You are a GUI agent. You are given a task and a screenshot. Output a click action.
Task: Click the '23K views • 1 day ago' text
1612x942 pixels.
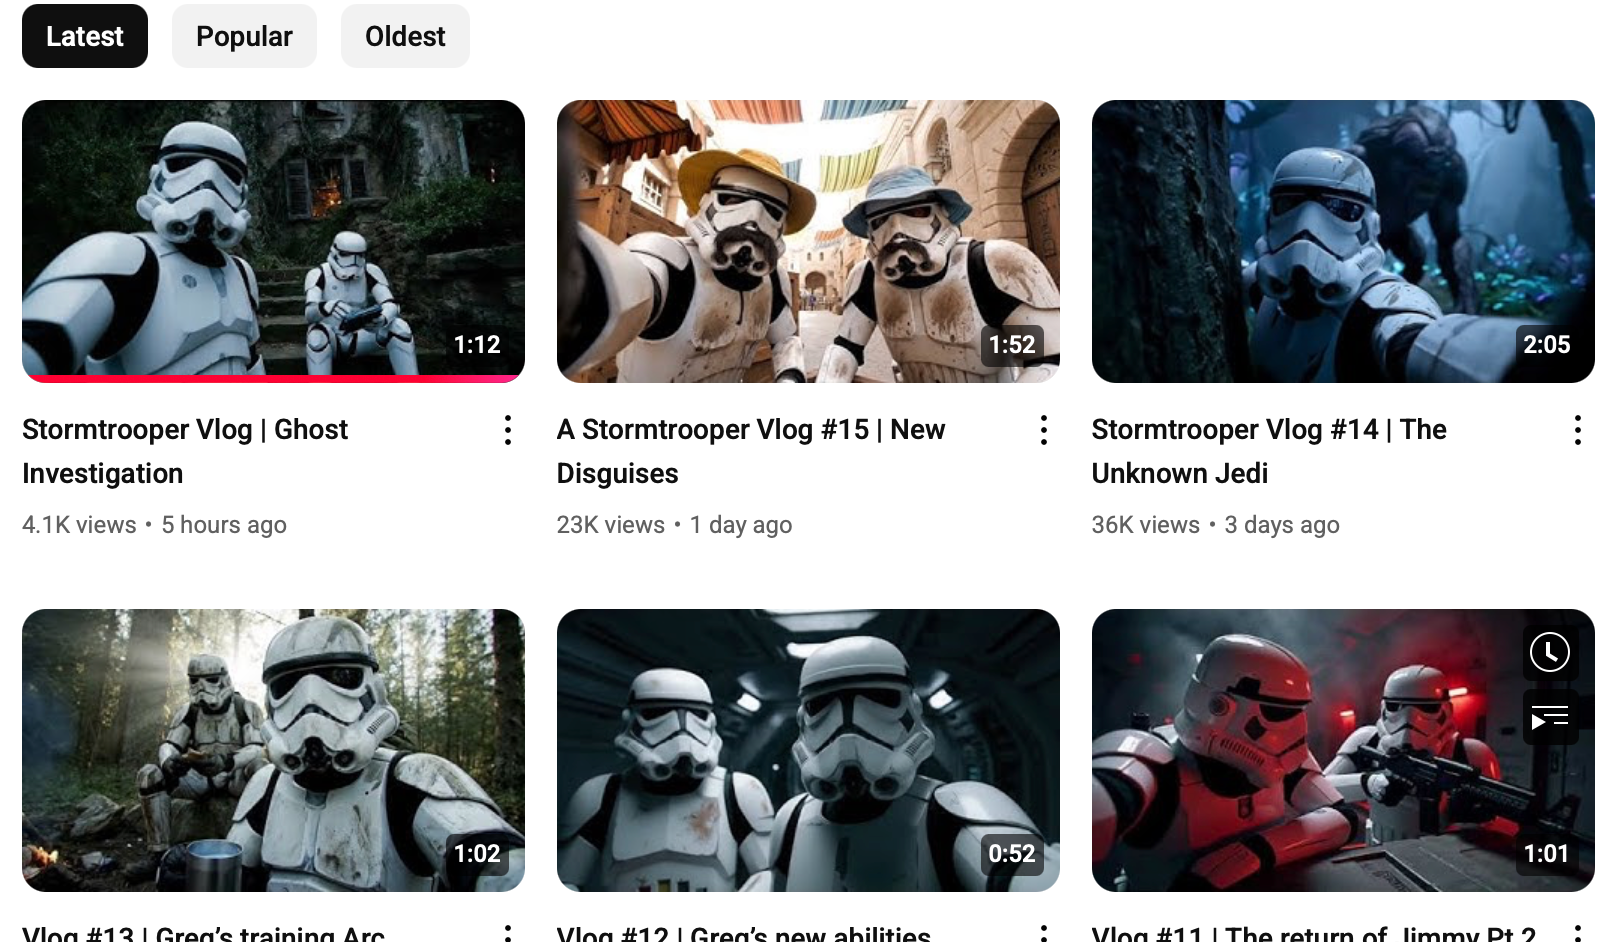point(674,525)
